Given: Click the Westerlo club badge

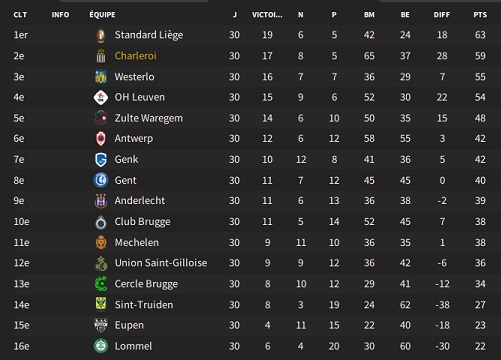Looking at the screenshot, I should pyautogui.click(x=101, y=76).
